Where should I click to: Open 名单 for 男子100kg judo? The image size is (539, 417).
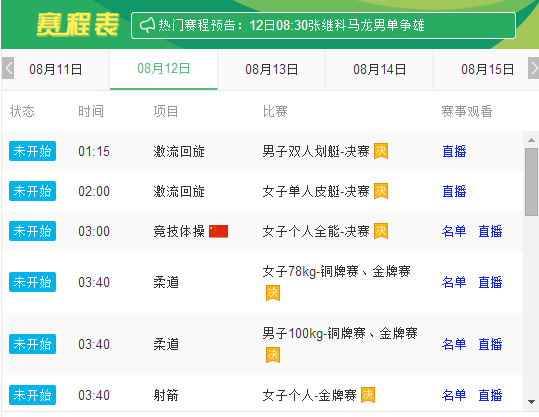[454, 344]
